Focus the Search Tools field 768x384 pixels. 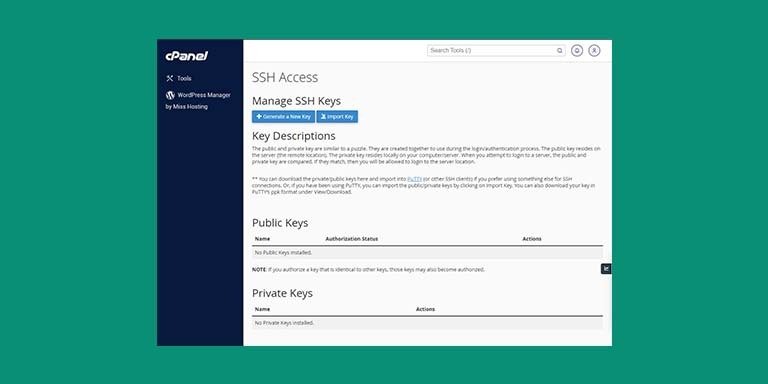coord(496,50)
